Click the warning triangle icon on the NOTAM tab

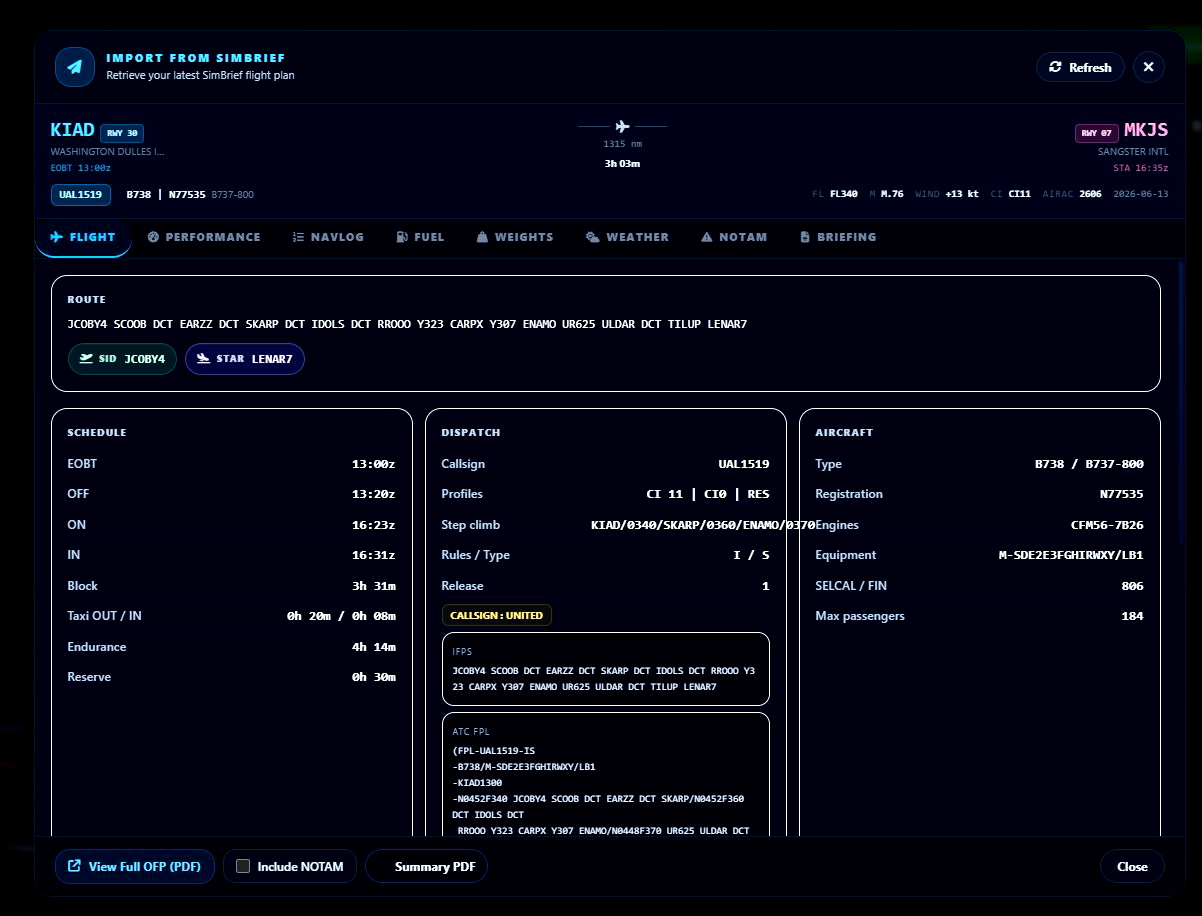(x=707, y=237)
